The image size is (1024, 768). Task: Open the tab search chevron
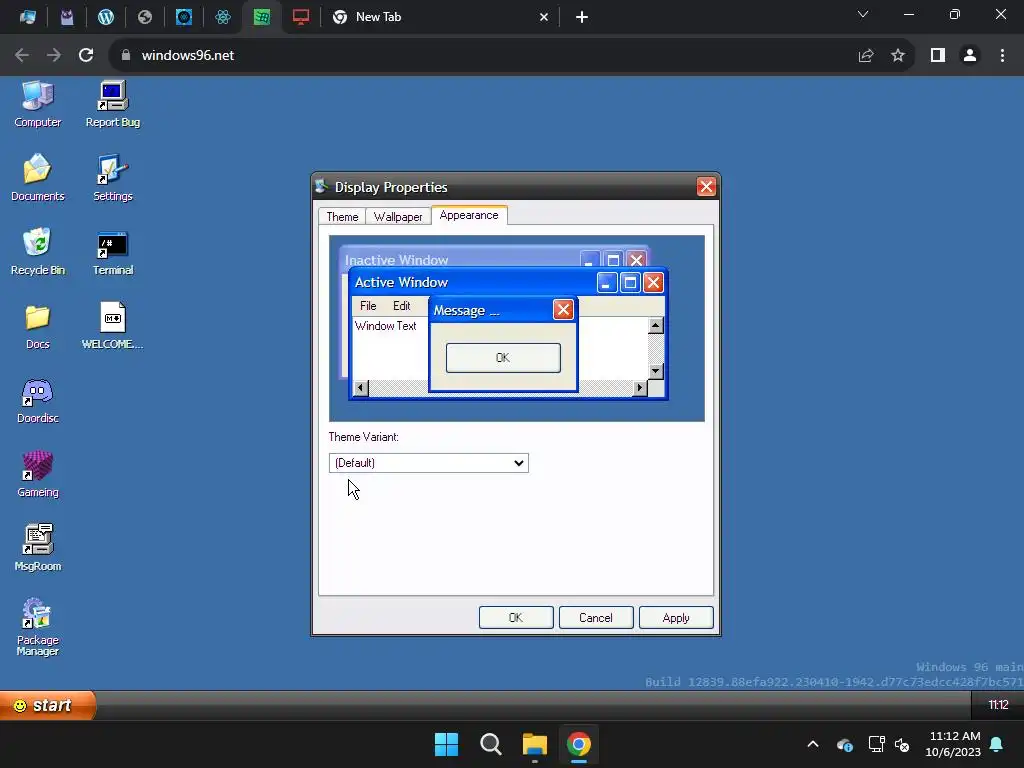863,14
